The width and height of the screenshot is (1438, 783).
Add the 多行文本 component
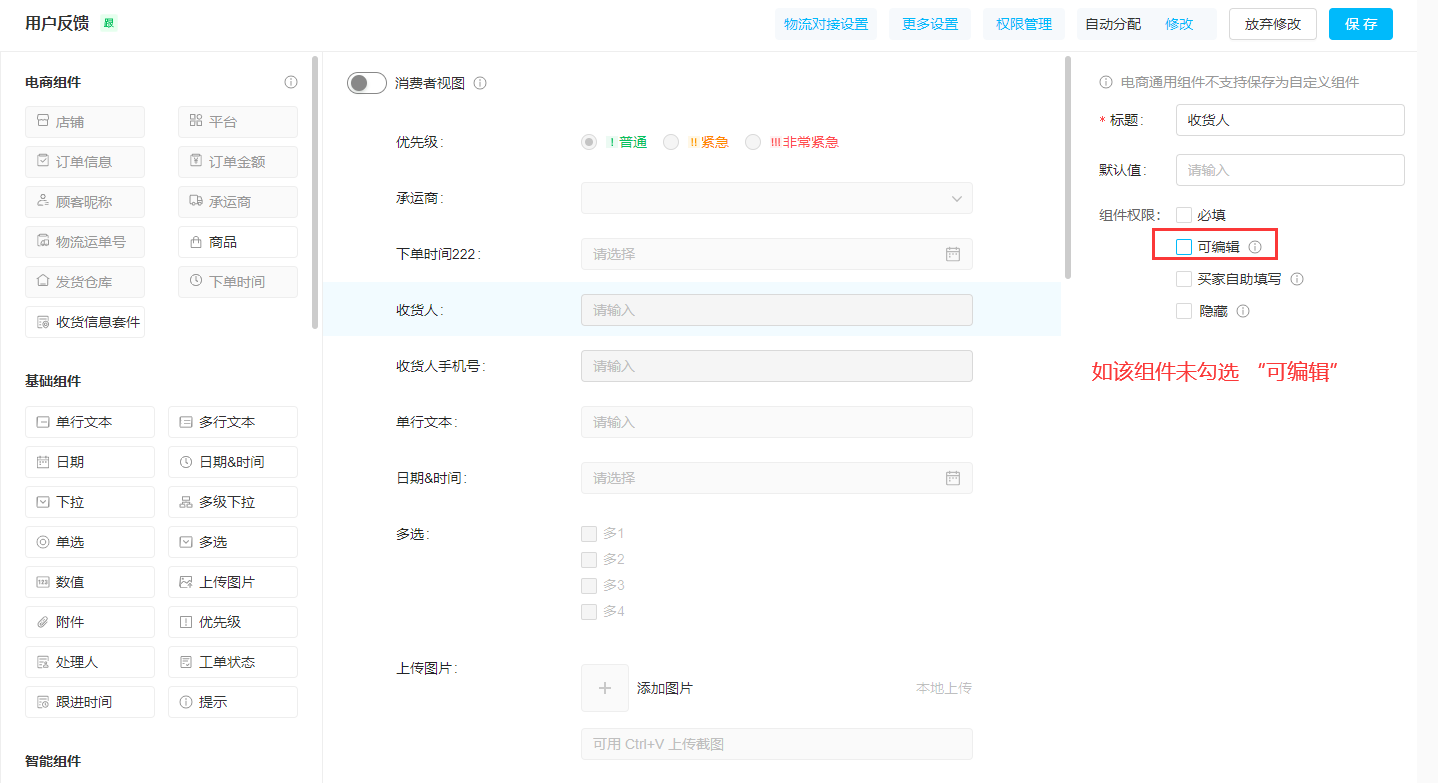[x=233, y=422]
